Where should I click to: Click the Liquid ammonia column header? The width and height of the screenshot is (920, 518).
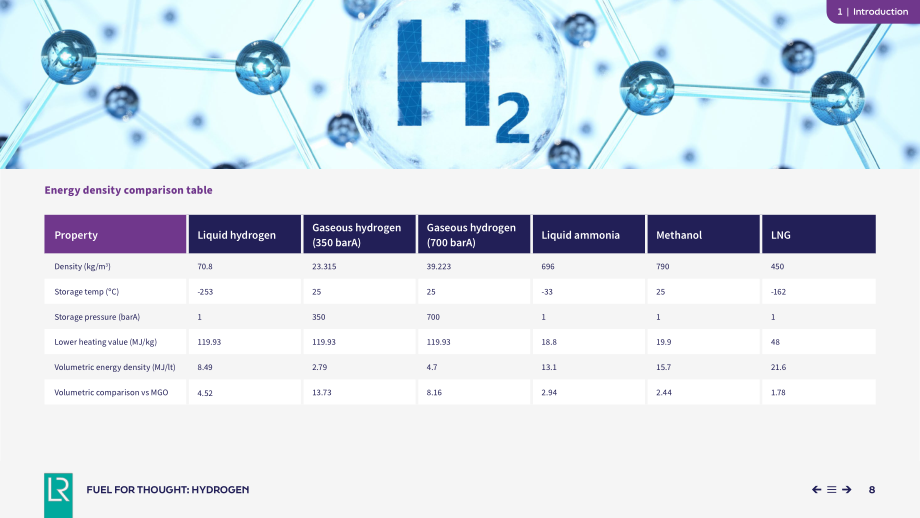tap(588, 234)
